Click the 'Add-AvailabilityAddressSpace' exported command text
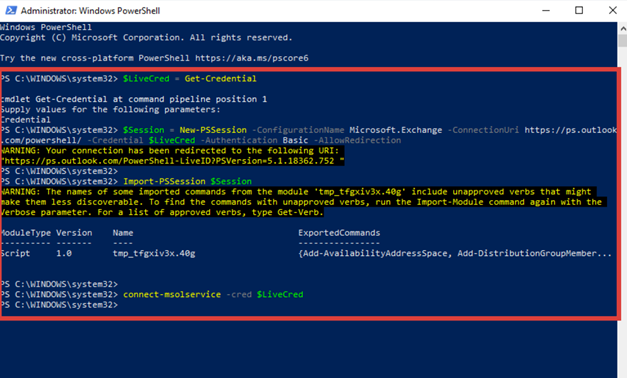The width and height of the screenshot is (627, 378). click(375, 253)
